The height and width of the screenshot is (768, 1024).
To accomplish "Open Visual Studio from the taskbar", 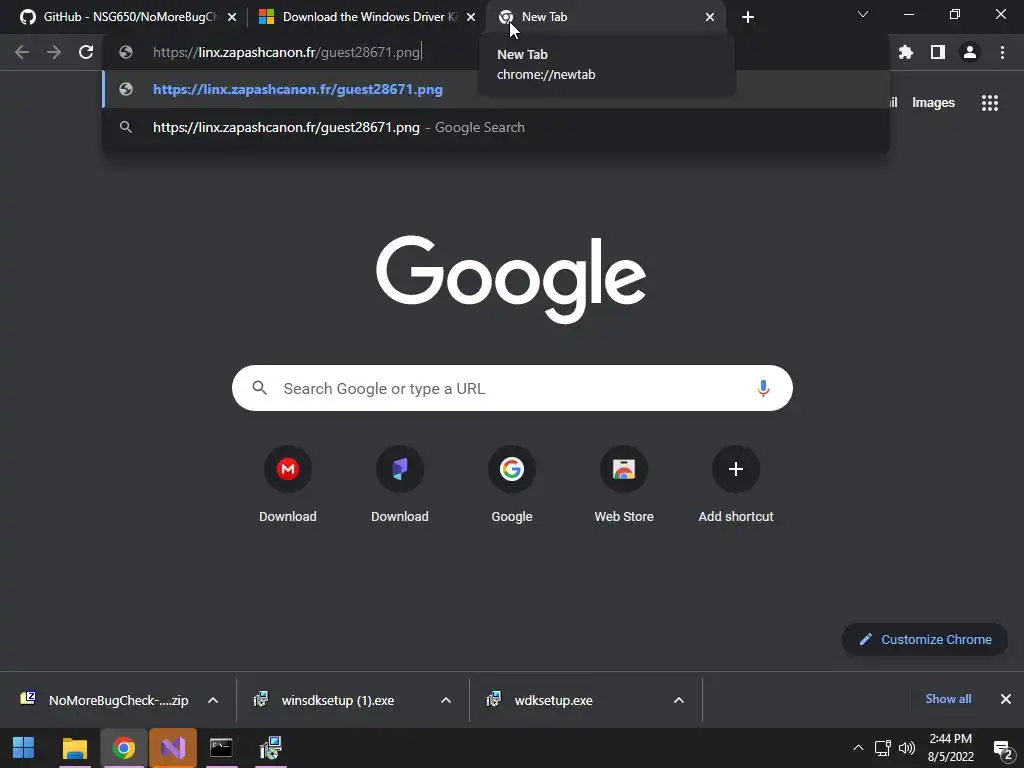I will [172, 748].
